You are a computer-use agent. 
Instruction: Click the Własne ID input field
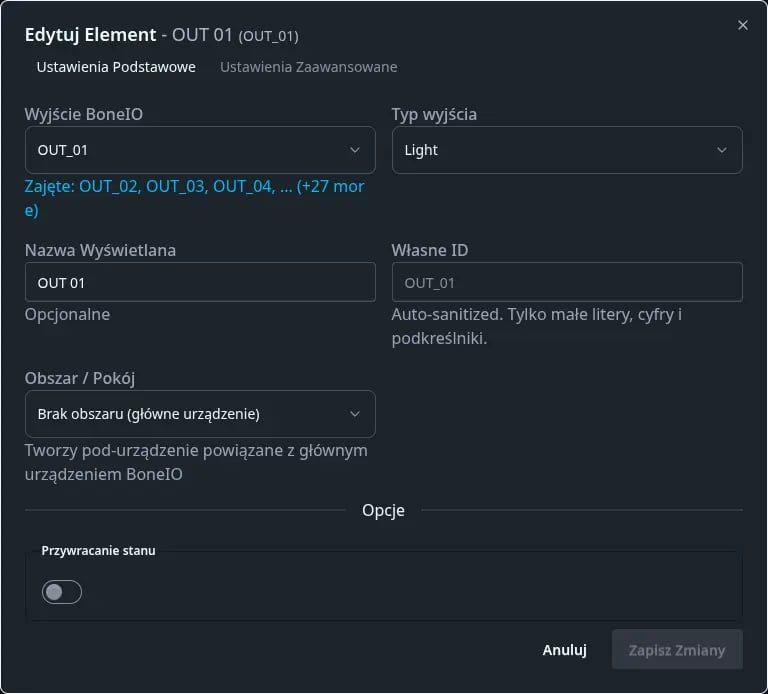566,283
